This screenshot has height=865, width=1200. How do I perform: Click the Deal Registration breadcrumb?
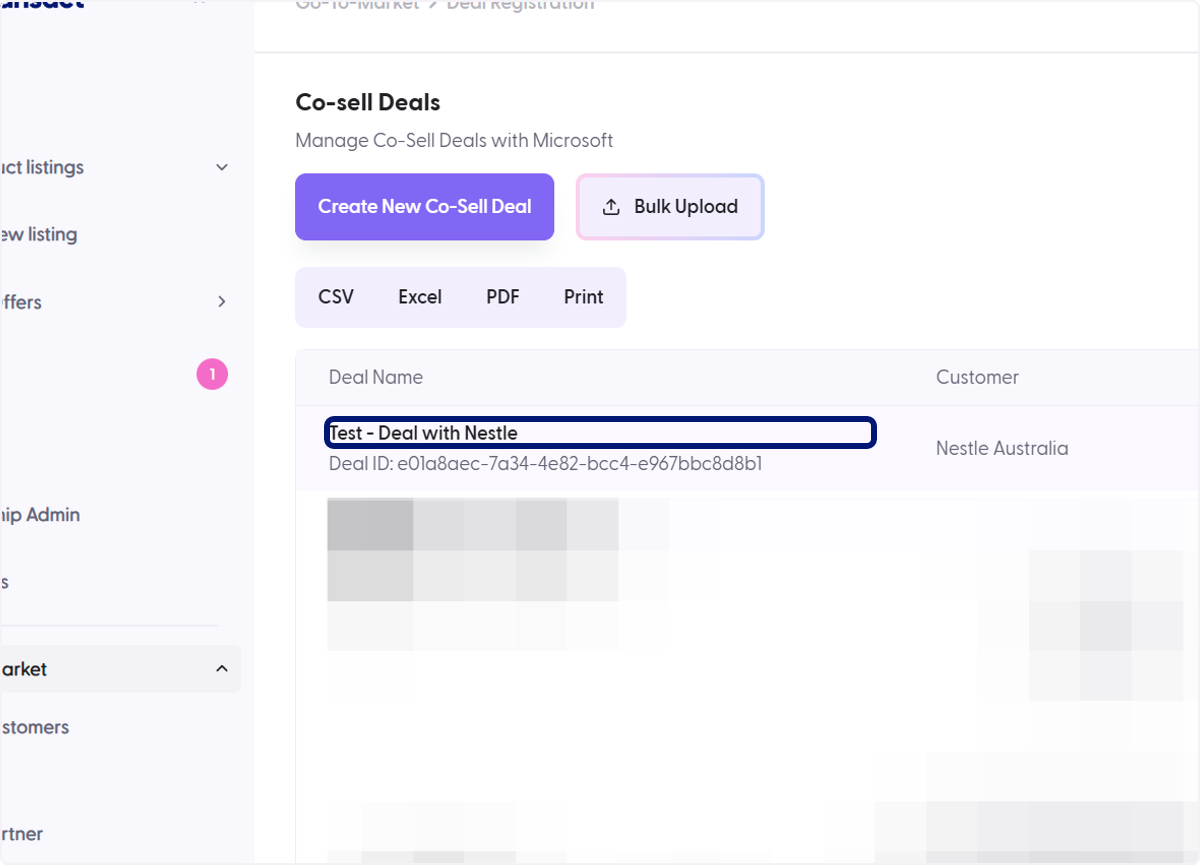pos(520,5)
